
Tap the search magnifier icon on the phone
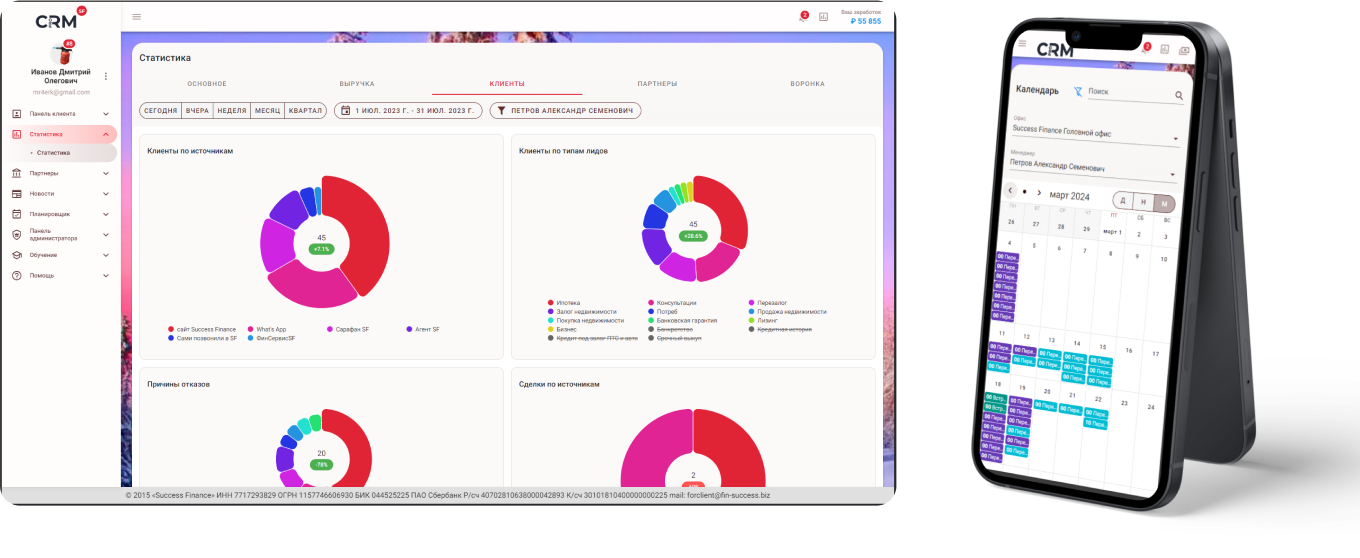point(1179,96)
